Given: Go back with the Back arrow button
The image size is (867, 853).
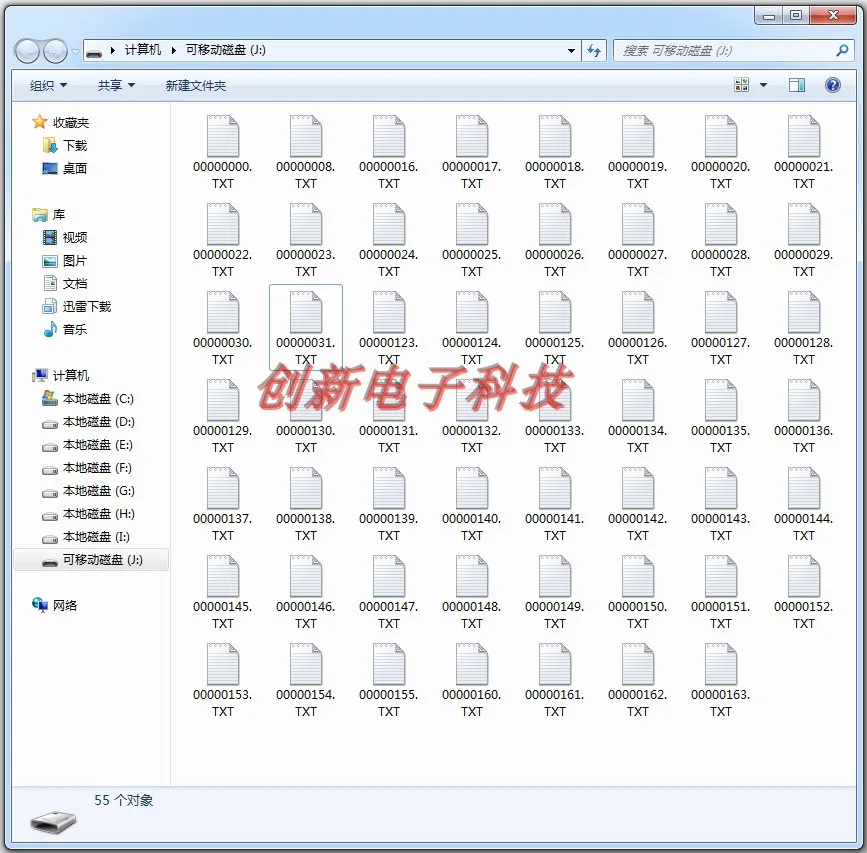Looking at the screenshot, I should click(x=27, y=51).
